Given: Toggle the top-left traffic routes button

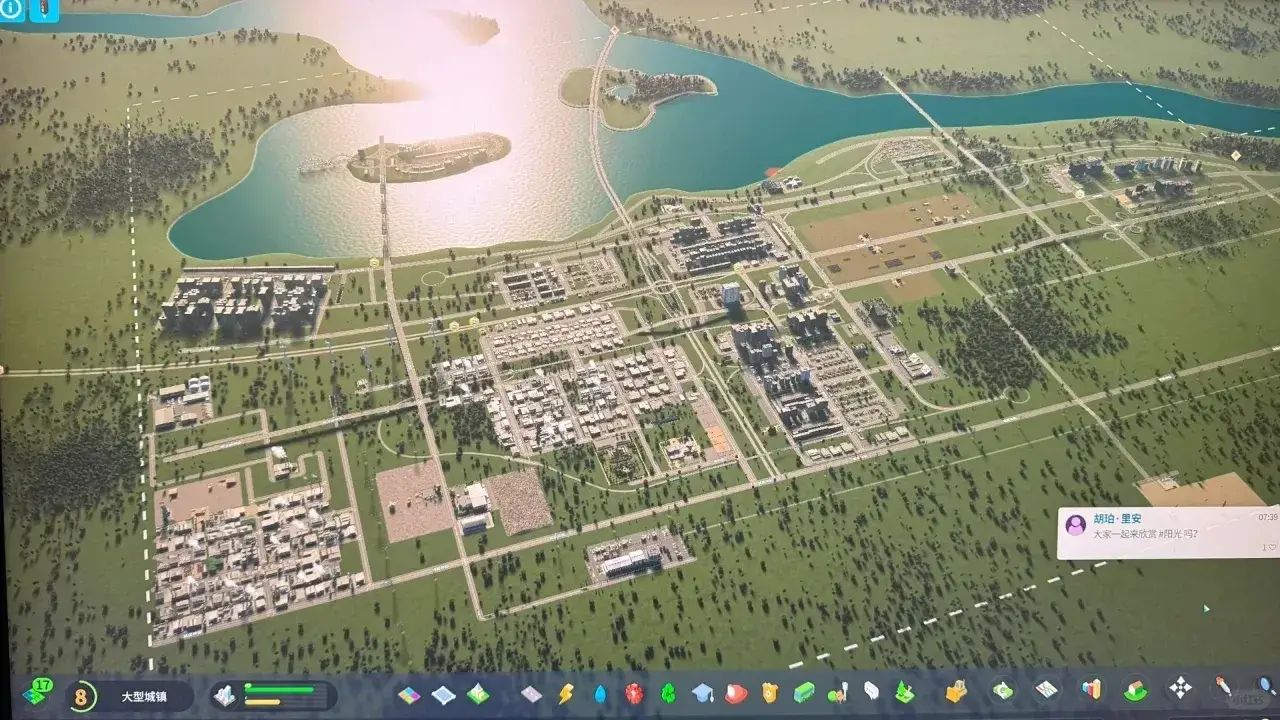Looking at the screenshot, I should pos(45,11).
